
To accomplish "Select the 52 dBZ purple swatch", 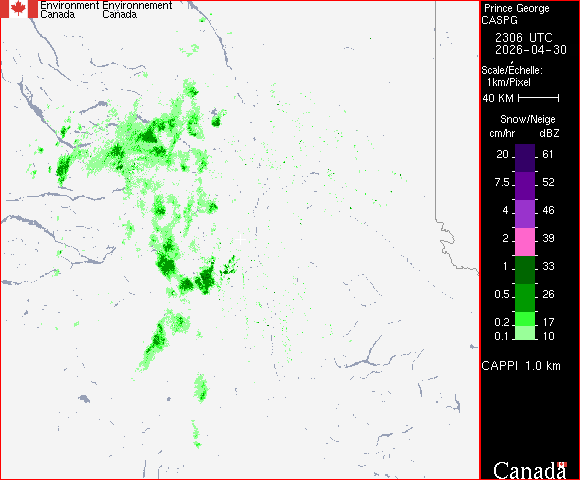I will (x=525, y=186).
